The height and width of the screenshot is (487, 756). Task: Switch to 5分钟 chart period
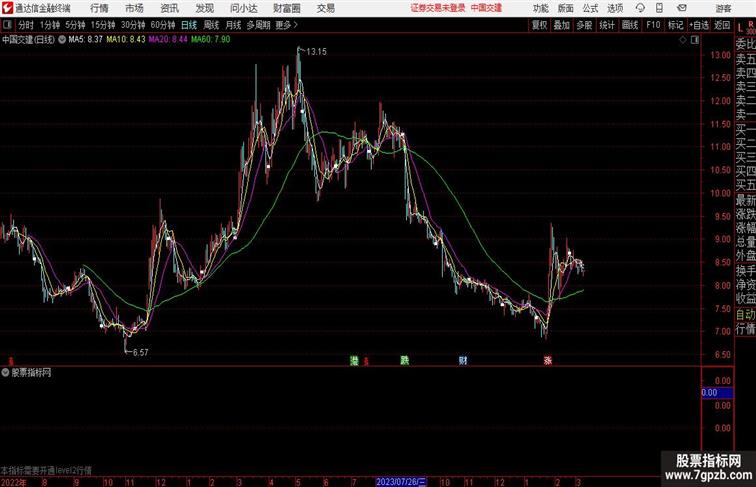point(75,25)
